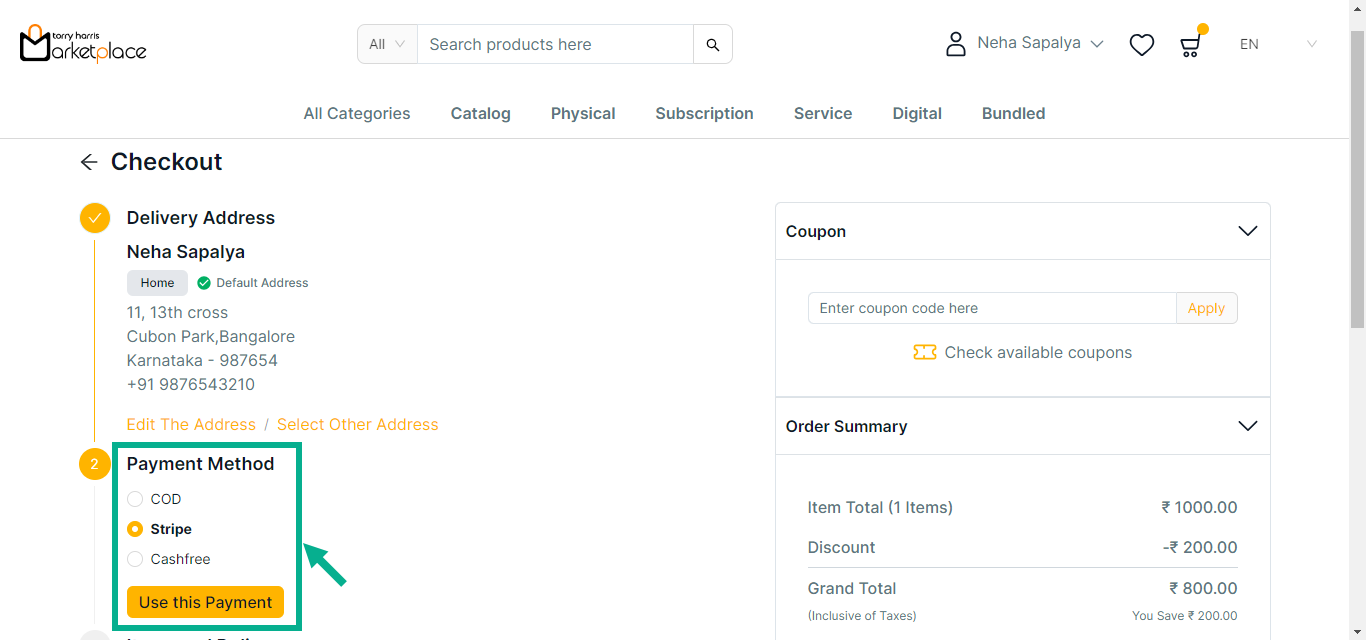Image resolution: width=1366 pixels, height=640 pixels.
Task: Select the Cashfree payment option
Action: (x=135, y=559)
